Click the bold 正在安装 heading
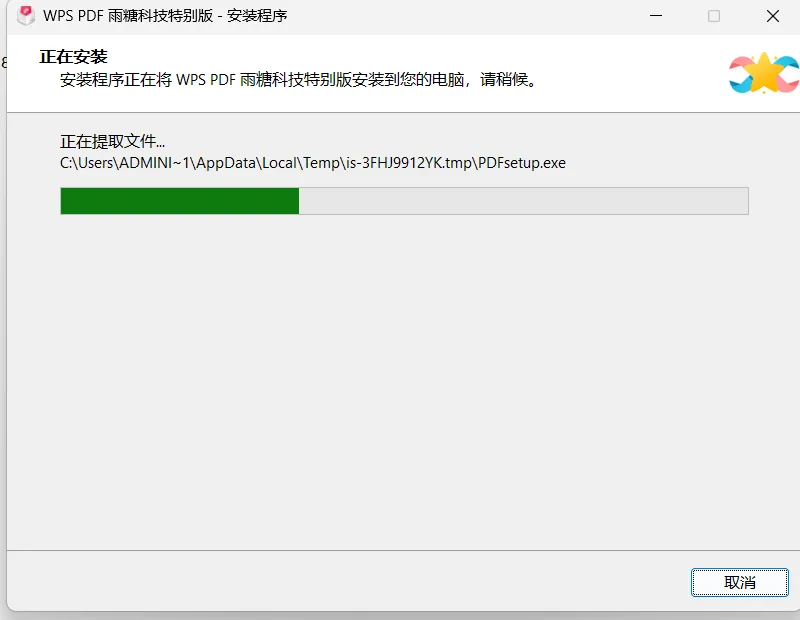Image resolution: width=800 pixels, height=620 pixels. (73, 57)
